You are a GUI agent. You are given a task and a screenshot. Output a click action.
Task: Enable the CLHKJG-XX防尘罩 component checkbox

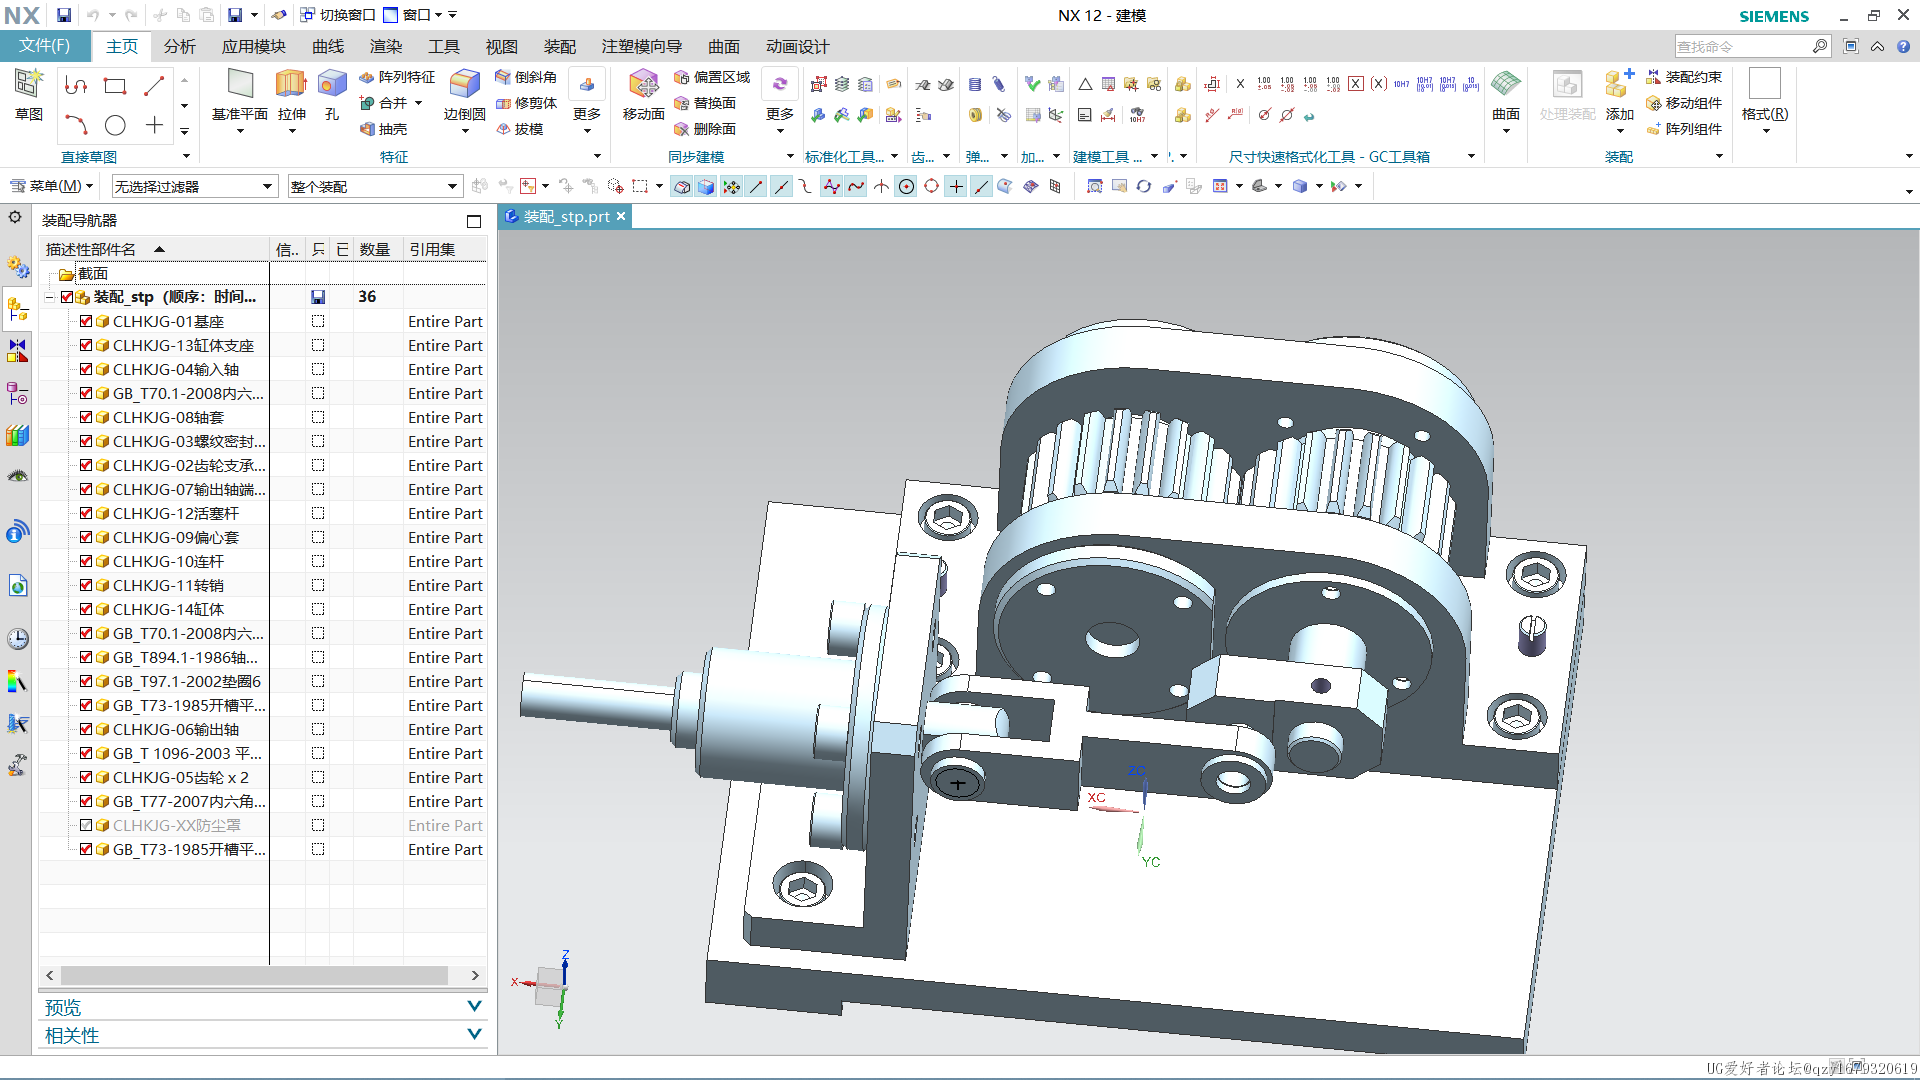(x=86, y=825)
